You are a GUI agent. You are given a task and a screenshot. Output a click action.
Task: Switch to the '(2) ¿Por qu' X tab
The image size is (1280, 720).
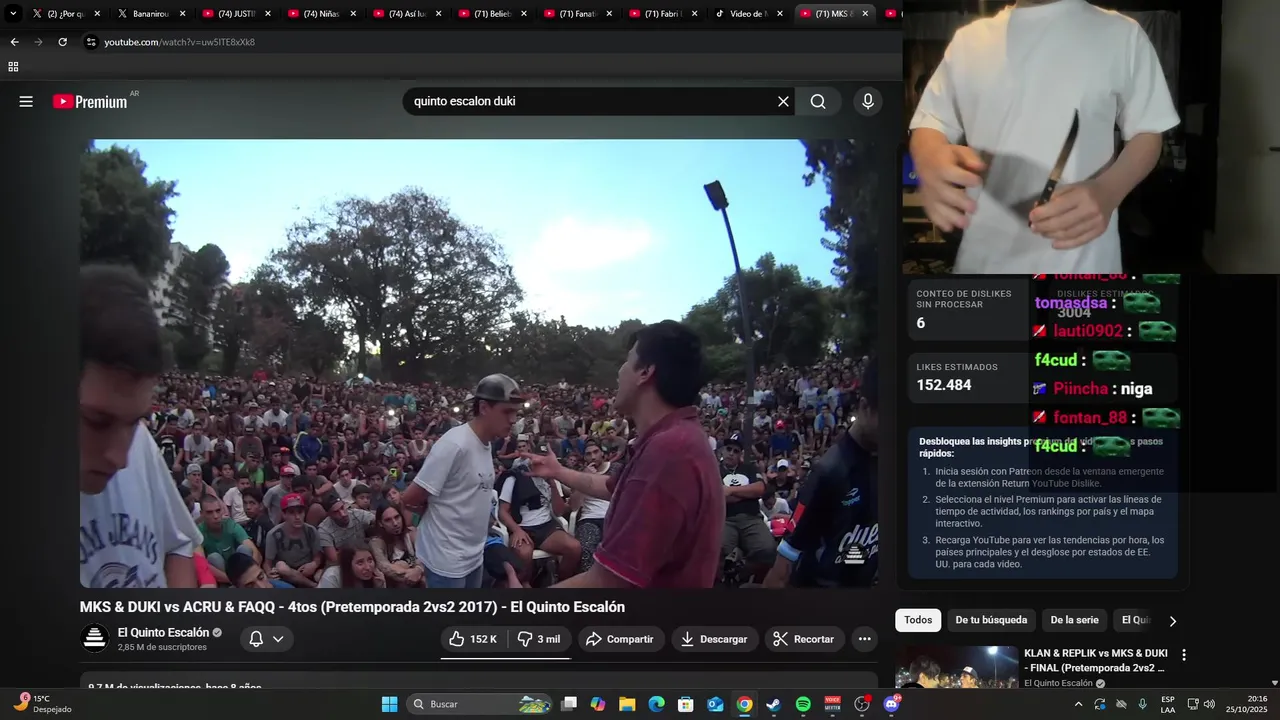tap(66, 14)
